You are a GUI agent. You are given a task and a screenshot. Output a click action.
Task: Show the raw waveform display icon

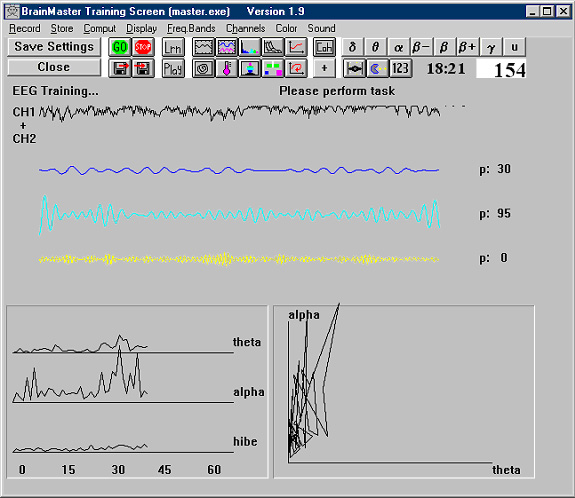click(204, 47)
